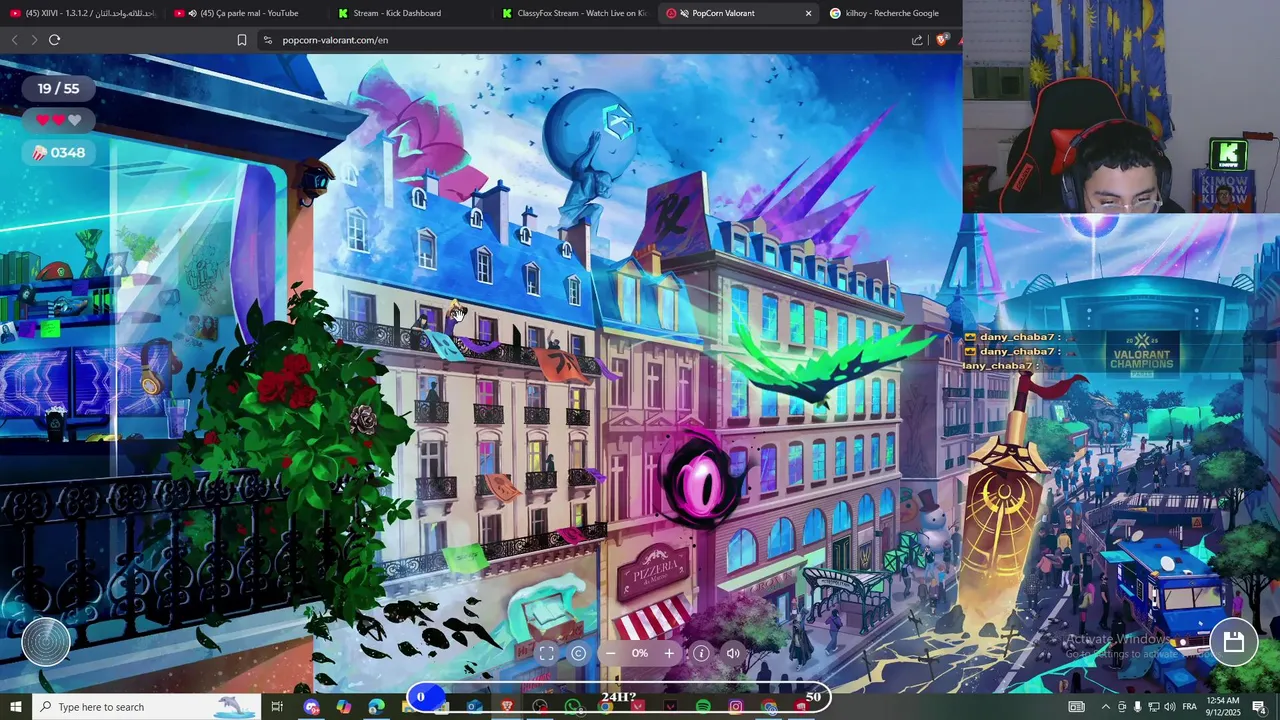Change the FRA input language
The image size is (1280, 720).
1190,707
